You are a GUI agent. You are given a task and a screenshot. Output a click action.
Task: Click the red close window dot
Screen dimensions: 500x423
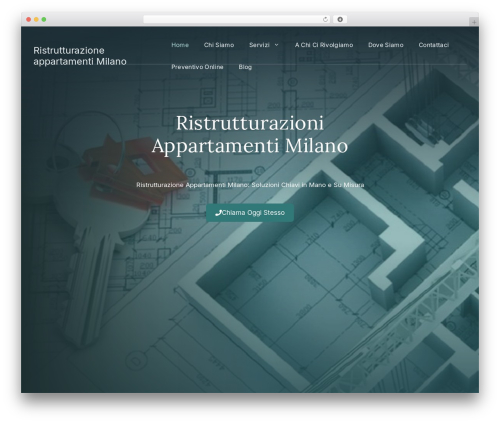(x=29, y=20)
